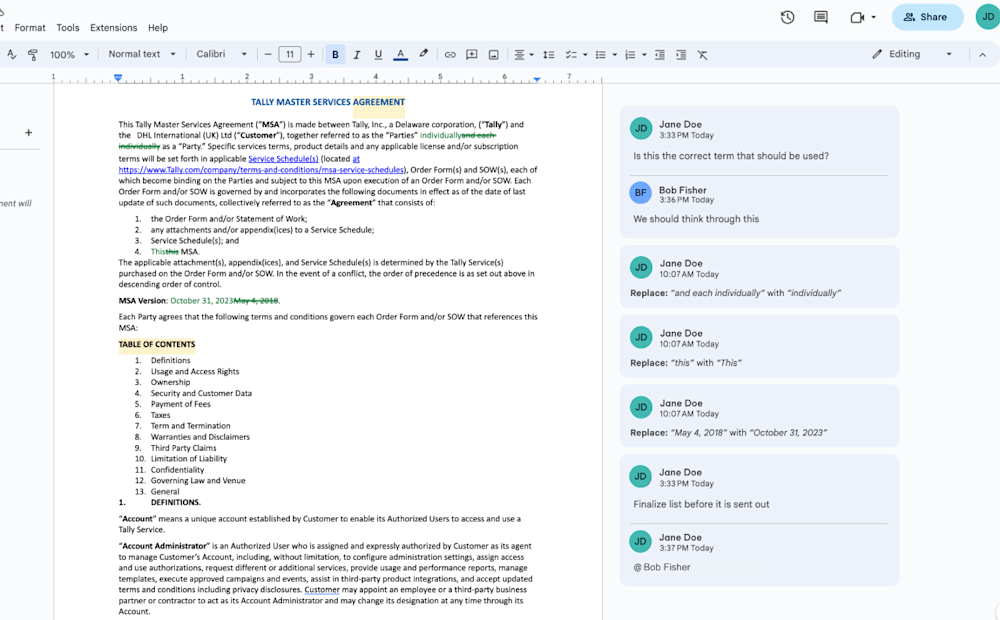Open the Tools menu
Image resolution: width=1000 pixels, height=620 pixels.
[67, 27]
